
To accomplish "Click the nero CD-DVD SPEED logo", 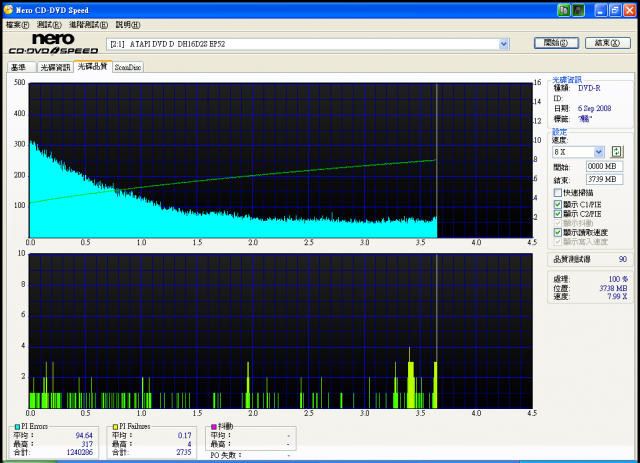I will point(53,44).
